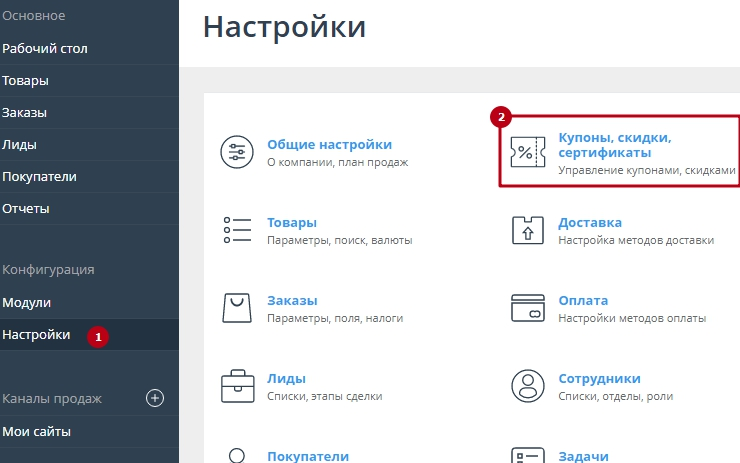Select Лиды in the sidebar menu
The image size is (740, 463).
tap(20, 144)
